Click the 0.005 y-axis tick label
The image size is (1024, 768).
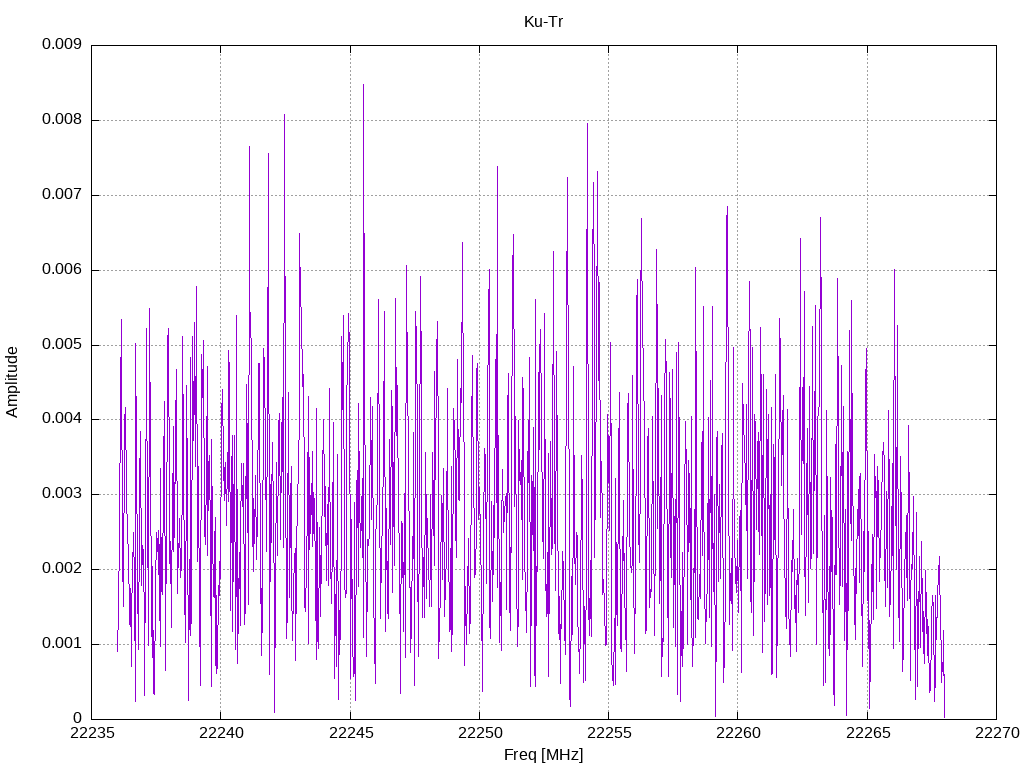[x=62, y=344]
